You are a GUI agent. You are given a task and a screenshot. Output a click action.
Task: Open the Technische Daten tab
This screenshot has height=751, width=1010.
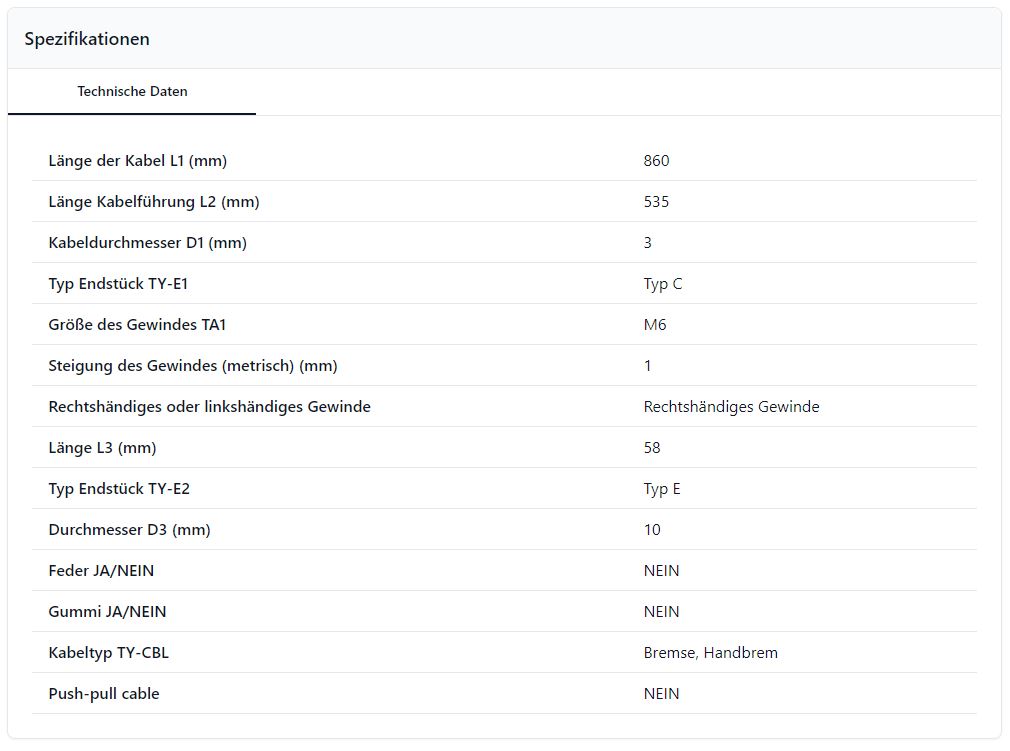132,91
